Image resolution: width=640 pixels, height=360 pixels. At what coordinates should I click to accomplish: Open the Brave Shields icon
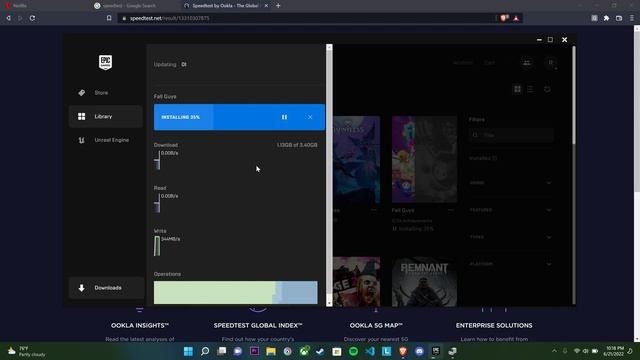coord(504,18)
